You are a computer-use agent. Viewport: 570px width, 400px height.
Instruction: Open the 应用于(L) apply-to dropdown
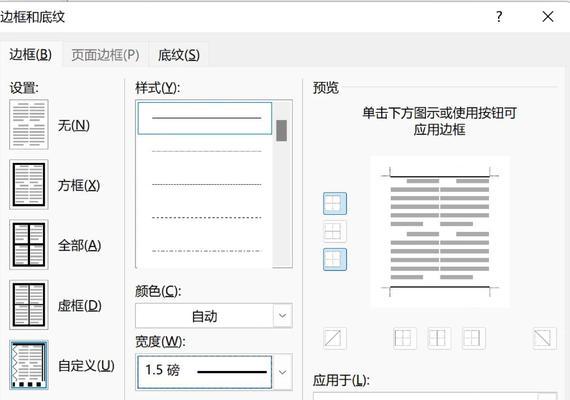[x=435, y=396]
